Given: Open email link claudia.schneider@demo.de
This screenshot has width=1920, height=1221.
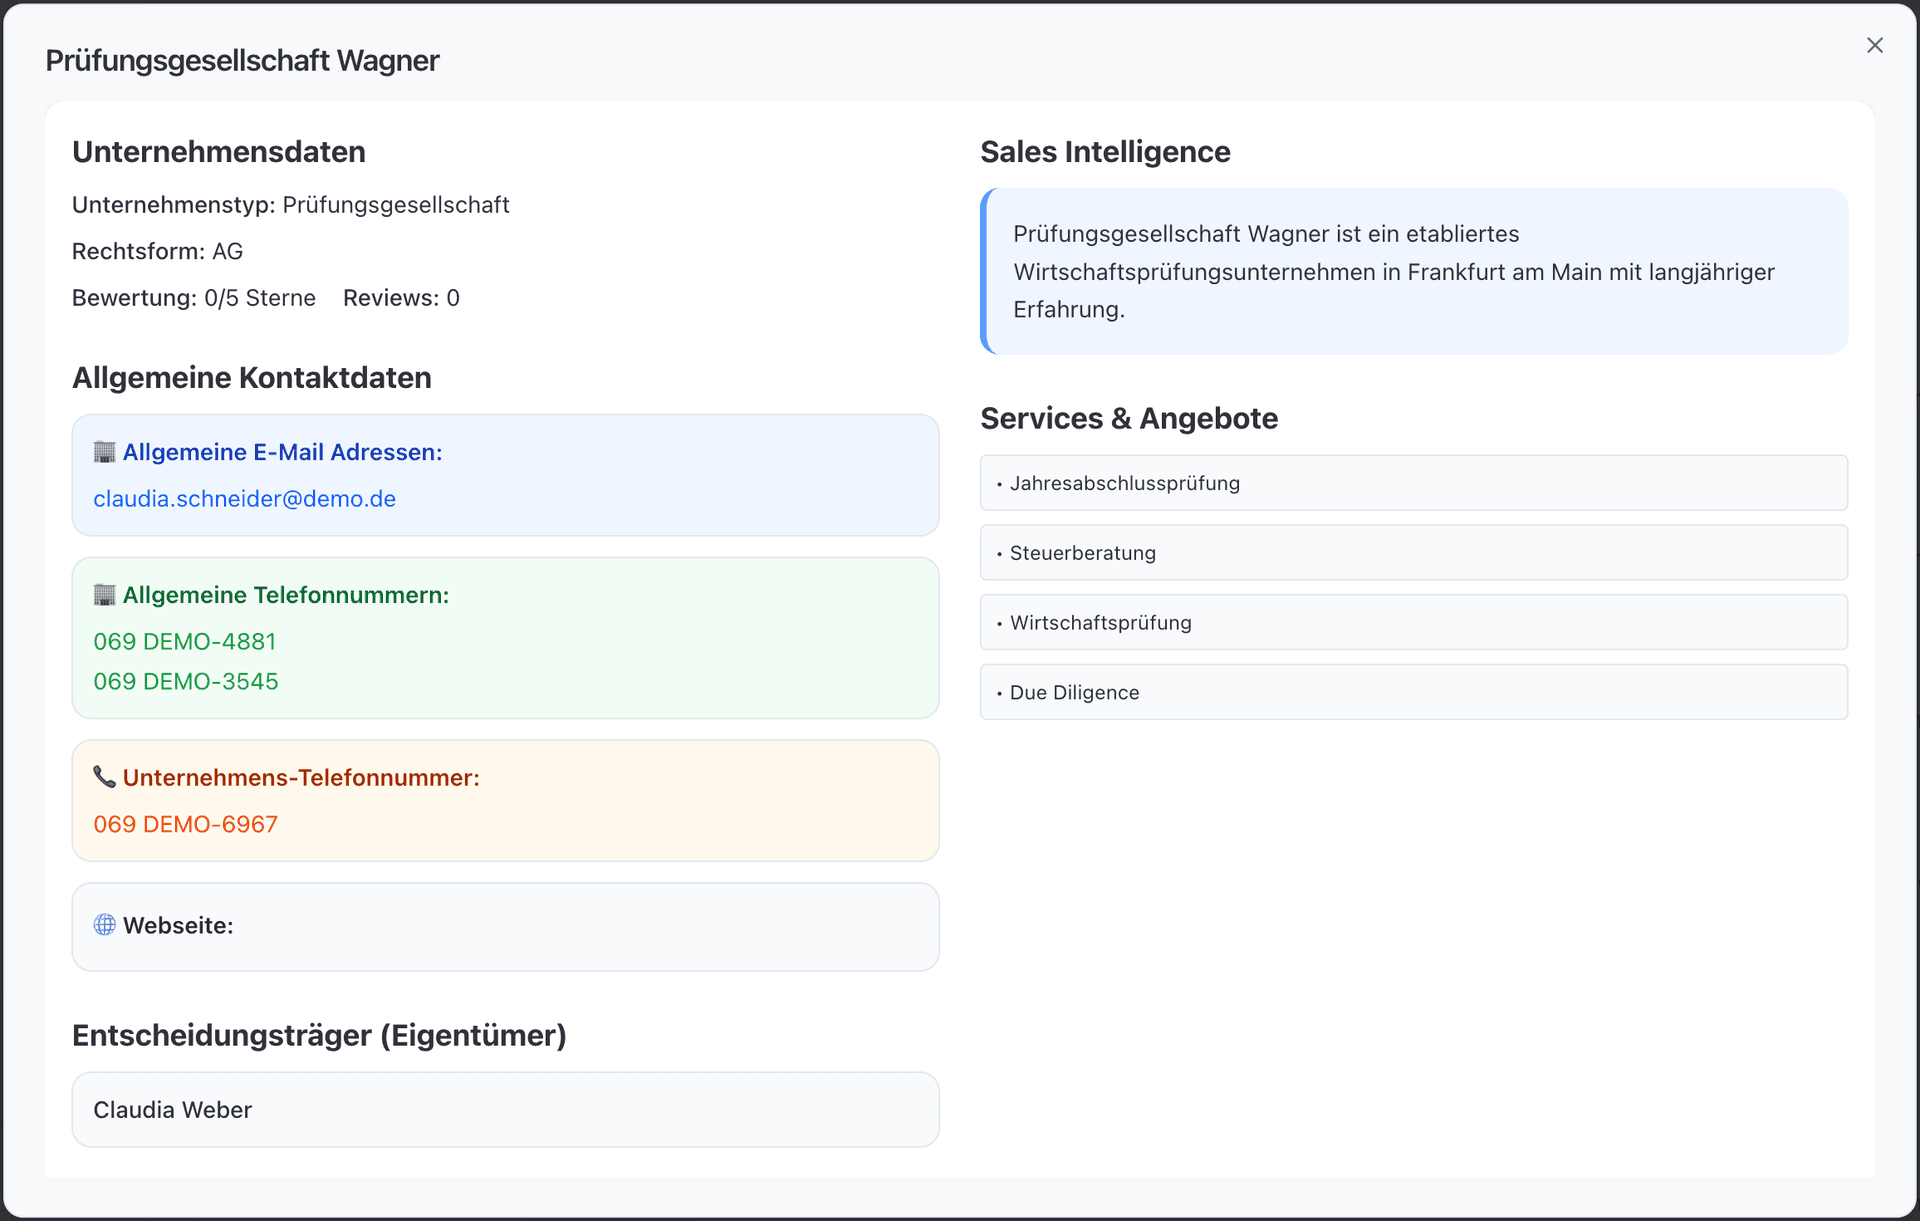Looking at the screenshot, I should pos(244,499).
